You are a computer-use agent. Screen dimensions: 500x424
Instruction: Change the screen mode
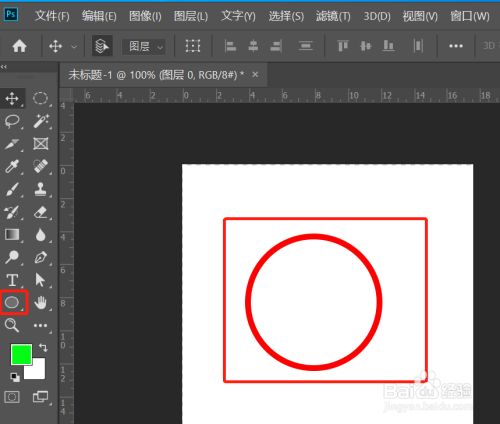[x=40, y=397]
